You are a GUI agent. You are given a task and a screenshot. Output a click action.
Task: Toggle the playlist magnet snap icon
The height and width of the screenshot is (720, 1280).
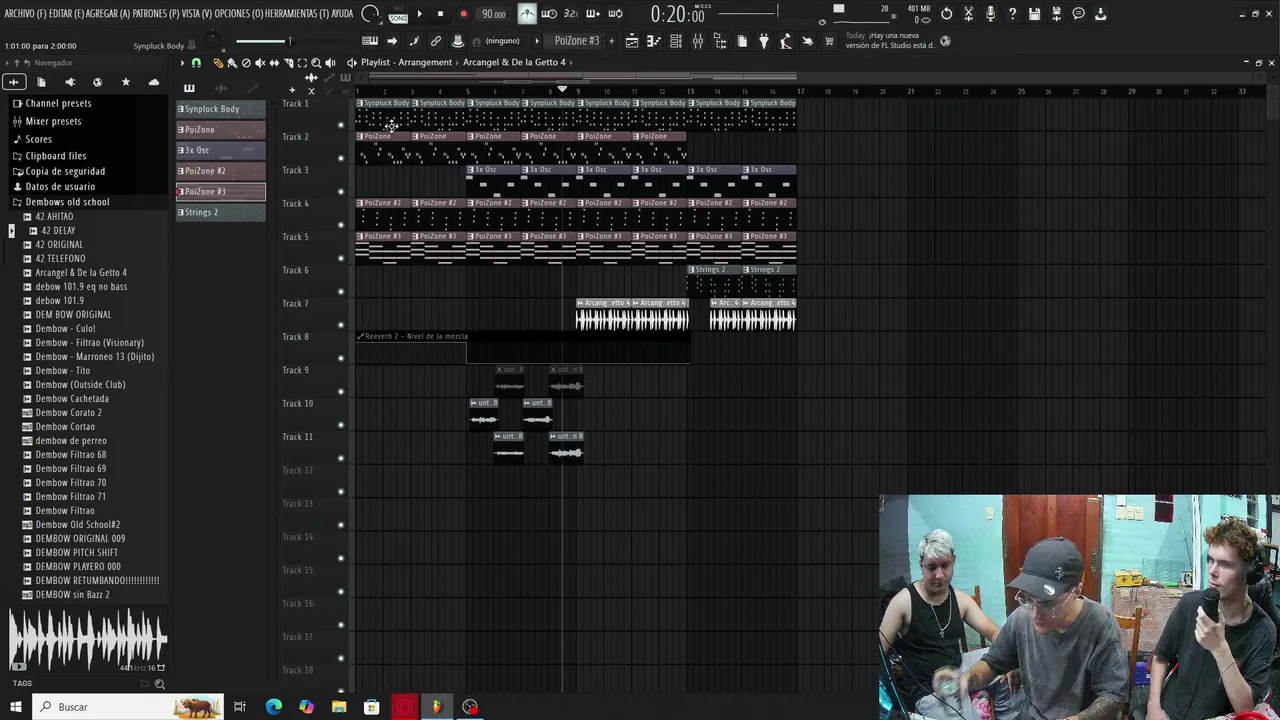point(196,63)
